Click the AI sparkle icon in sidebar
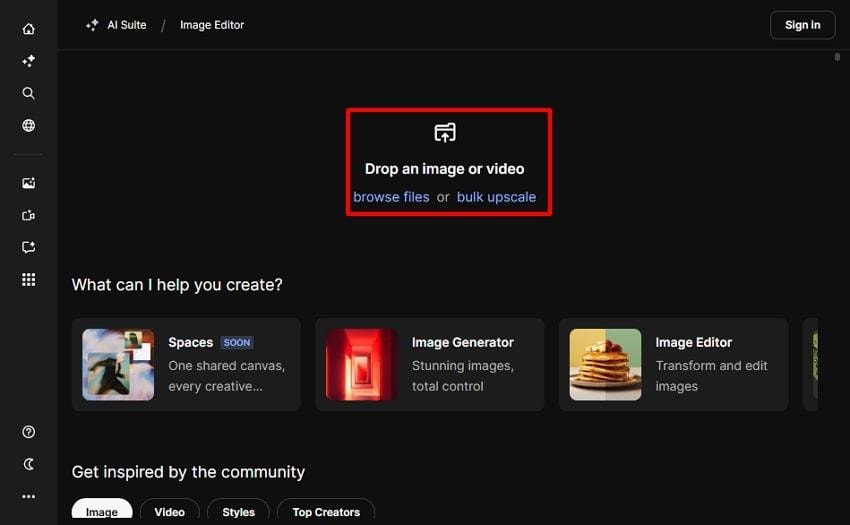The image size is (850, 525). point(29,61)
